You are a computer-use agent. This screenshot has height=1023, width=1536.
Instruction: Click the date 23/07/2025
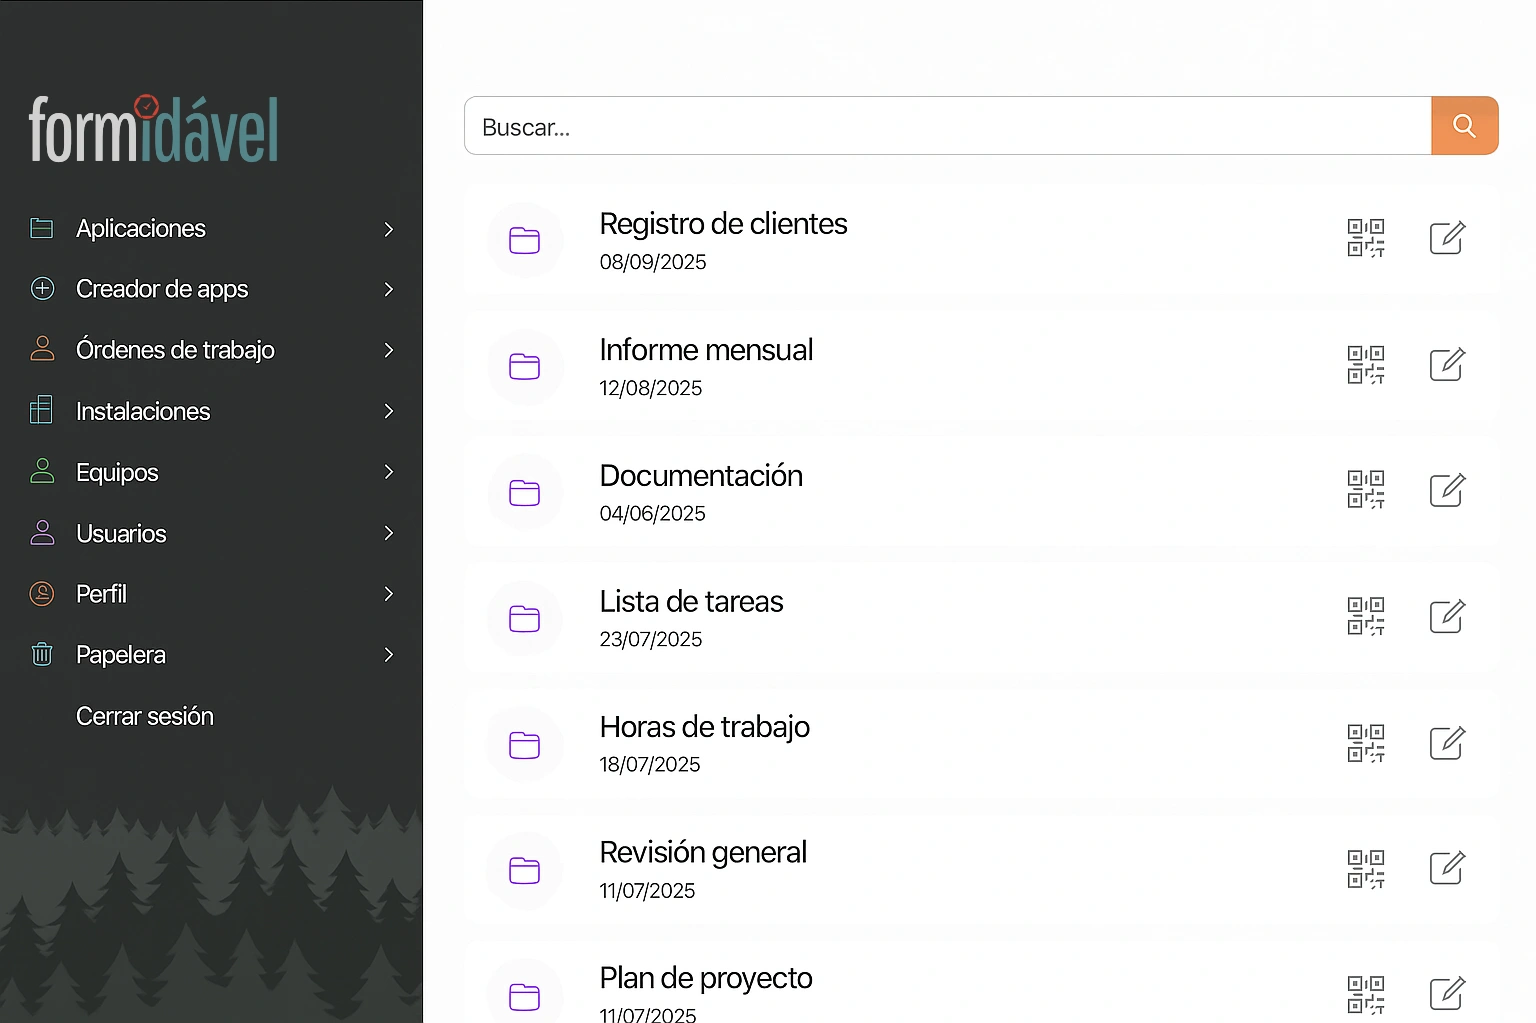651,639
